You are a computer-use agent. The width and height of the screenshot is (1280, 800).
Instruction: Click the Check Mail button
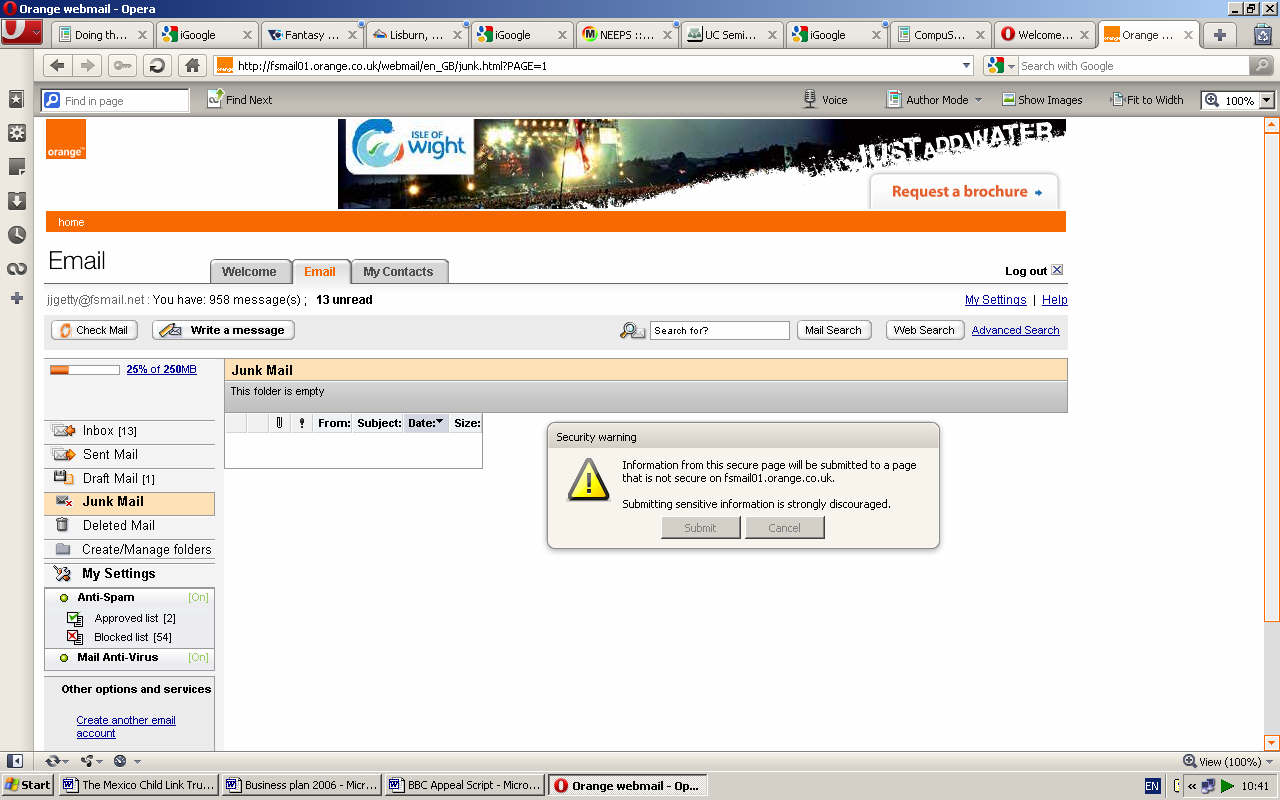93,330
